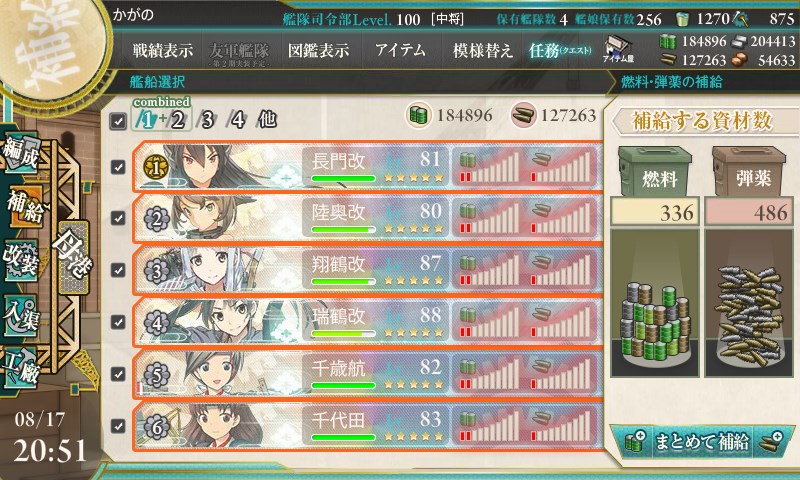The image size is (800, 480).
Task: Open the 任務 (クエスト) quest menu
Action: point(560,50)
